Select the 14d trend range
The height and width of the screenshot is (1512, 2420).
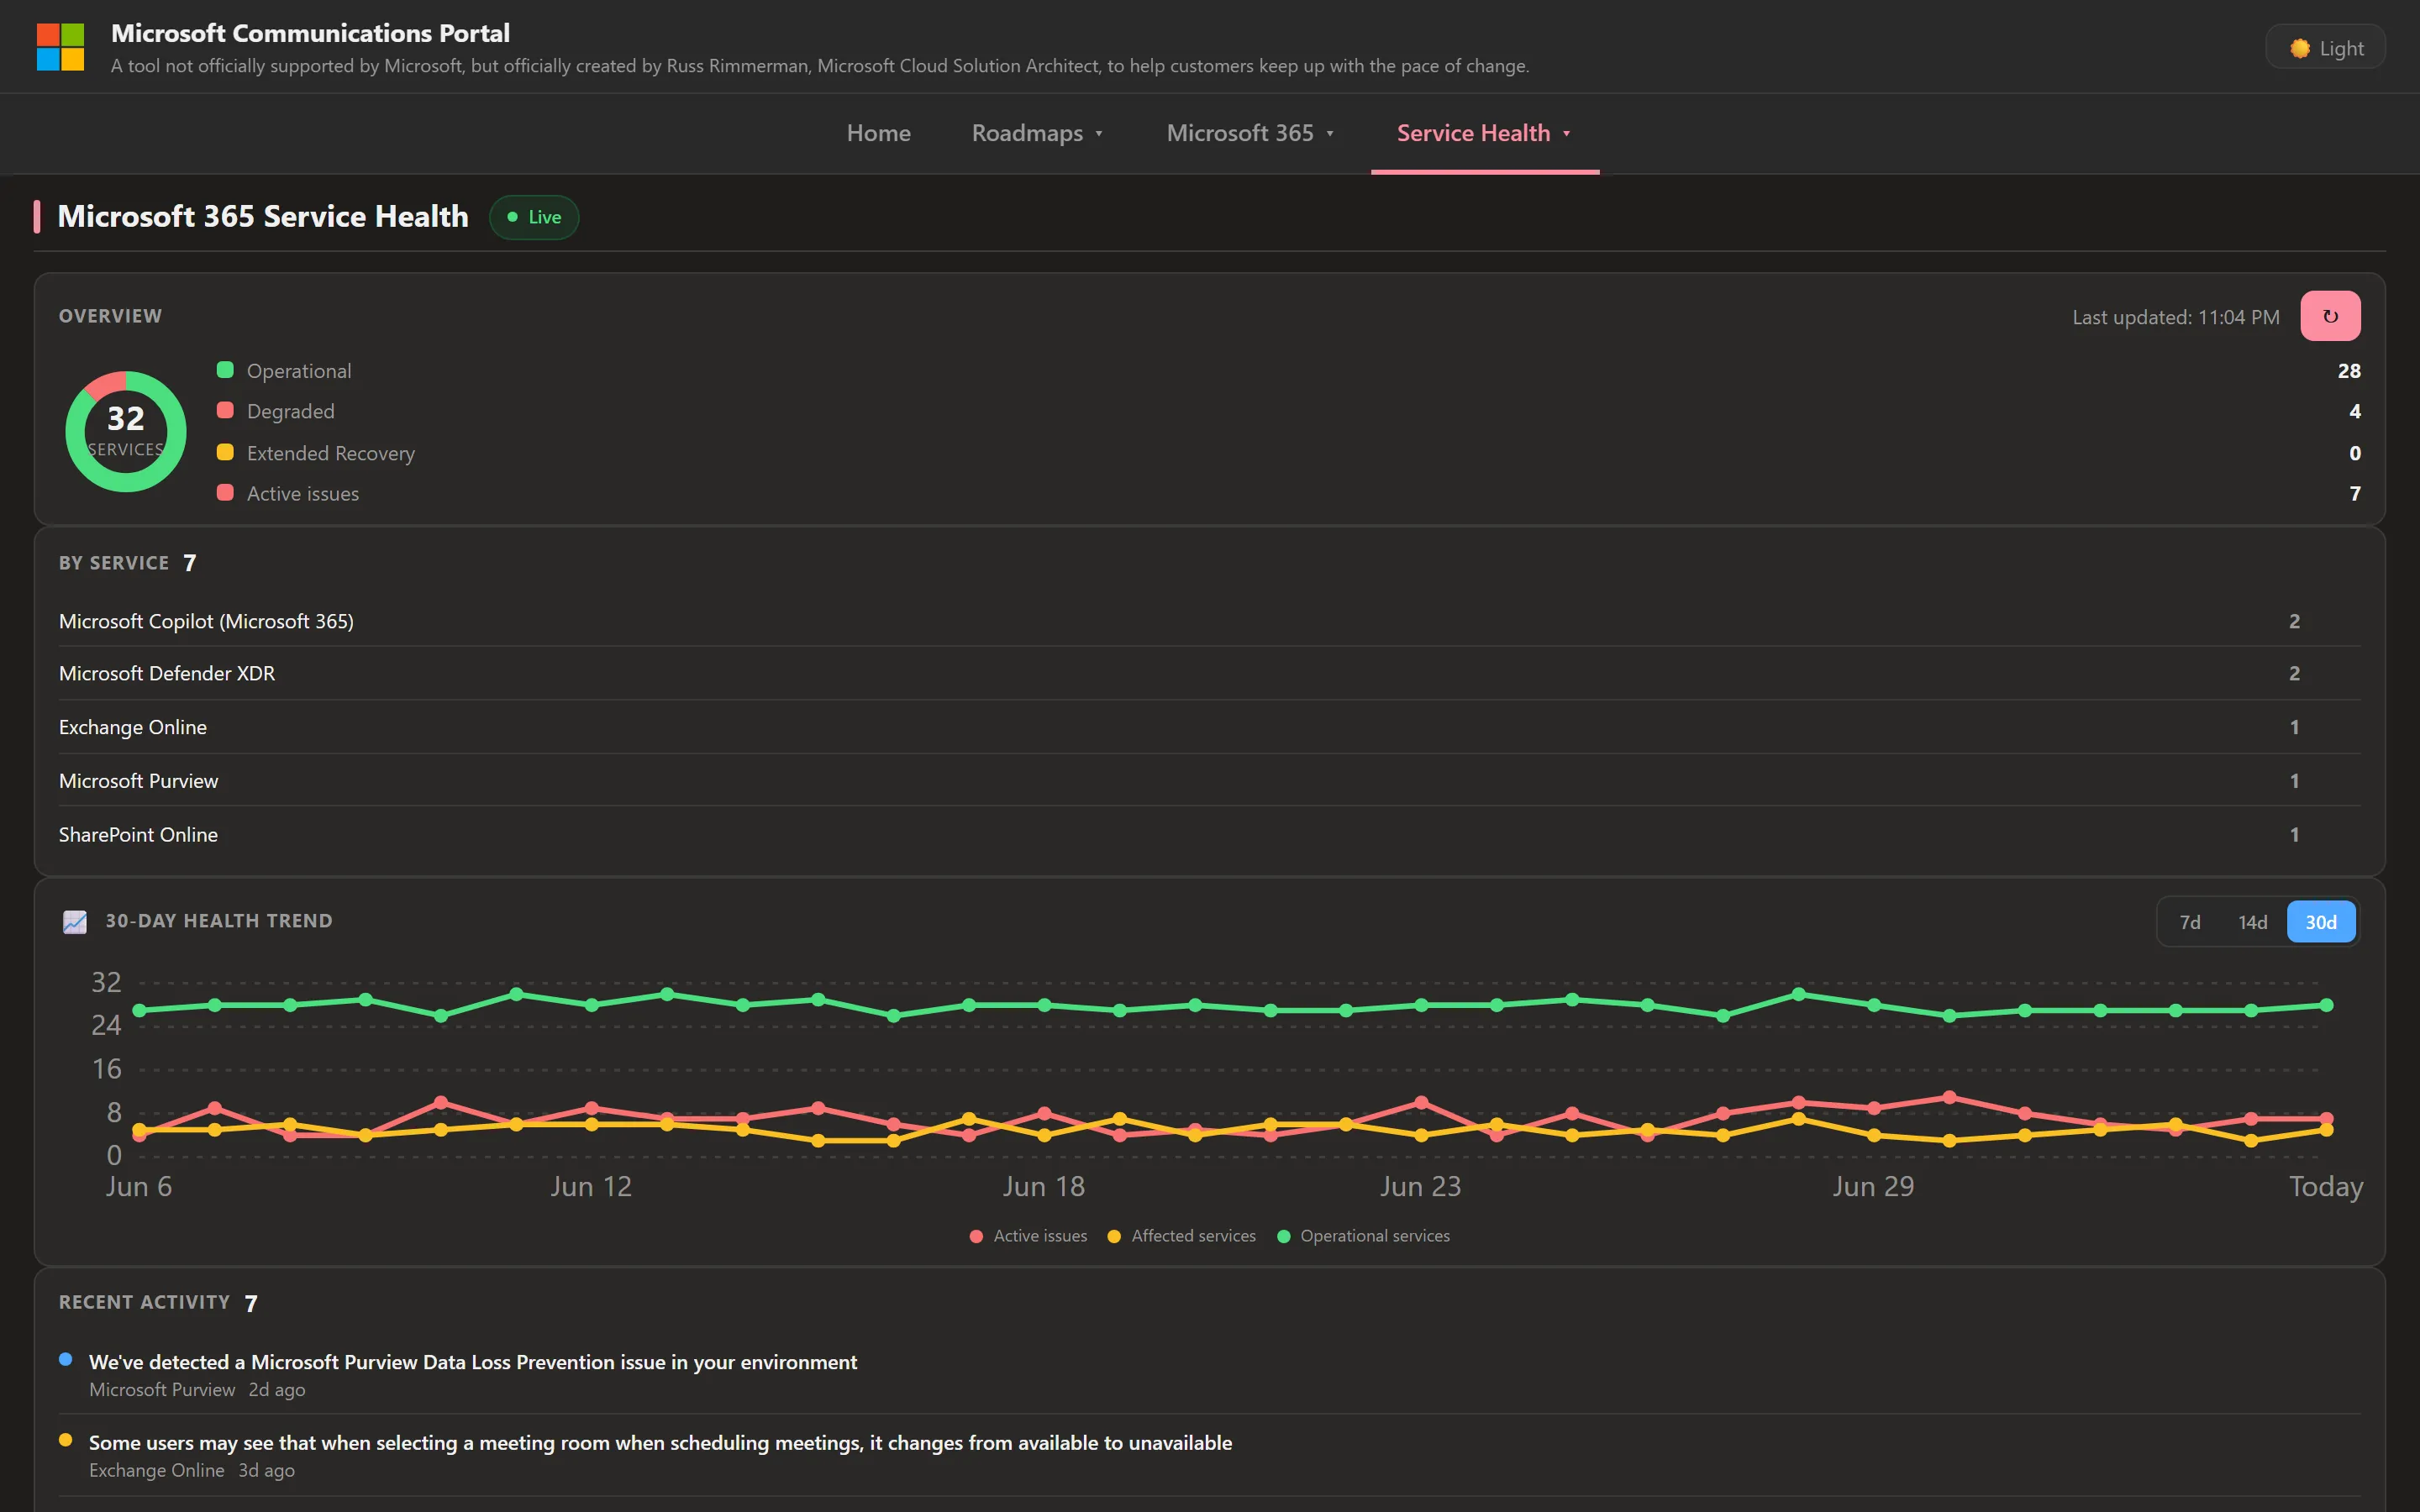(x=2252, y=922)
